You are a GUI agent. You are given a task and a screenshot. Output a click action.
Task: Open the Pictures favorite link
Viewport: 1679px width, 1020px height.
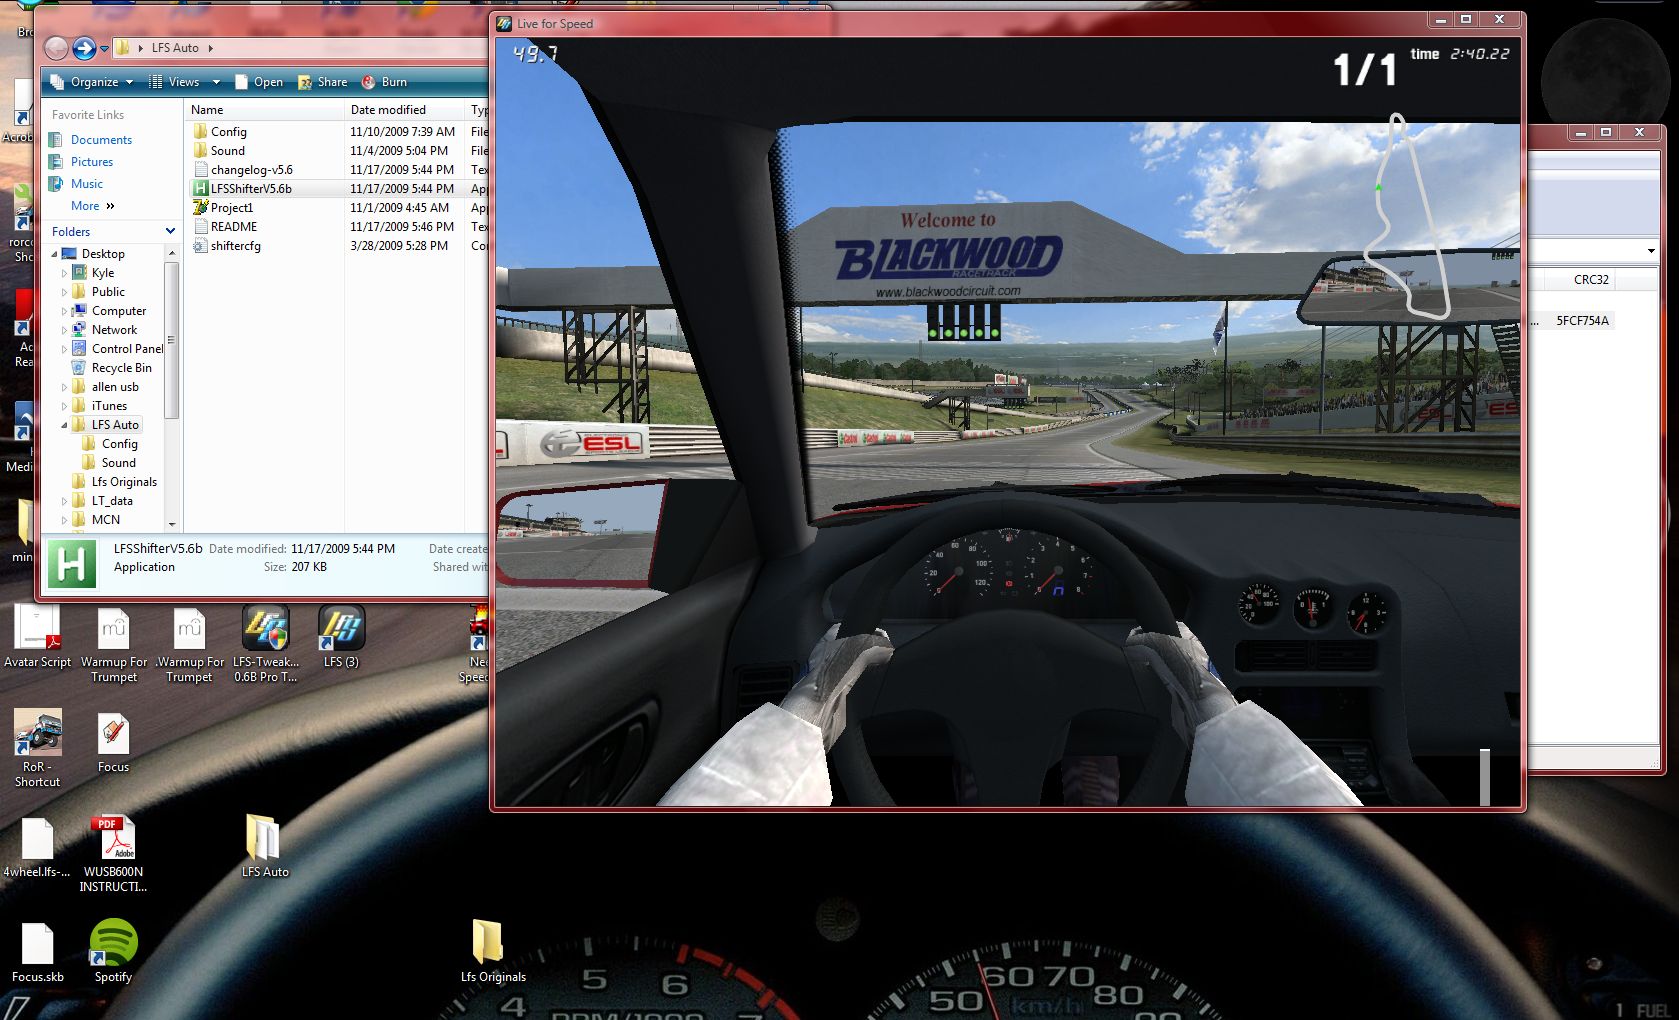[x=92, y=162]
